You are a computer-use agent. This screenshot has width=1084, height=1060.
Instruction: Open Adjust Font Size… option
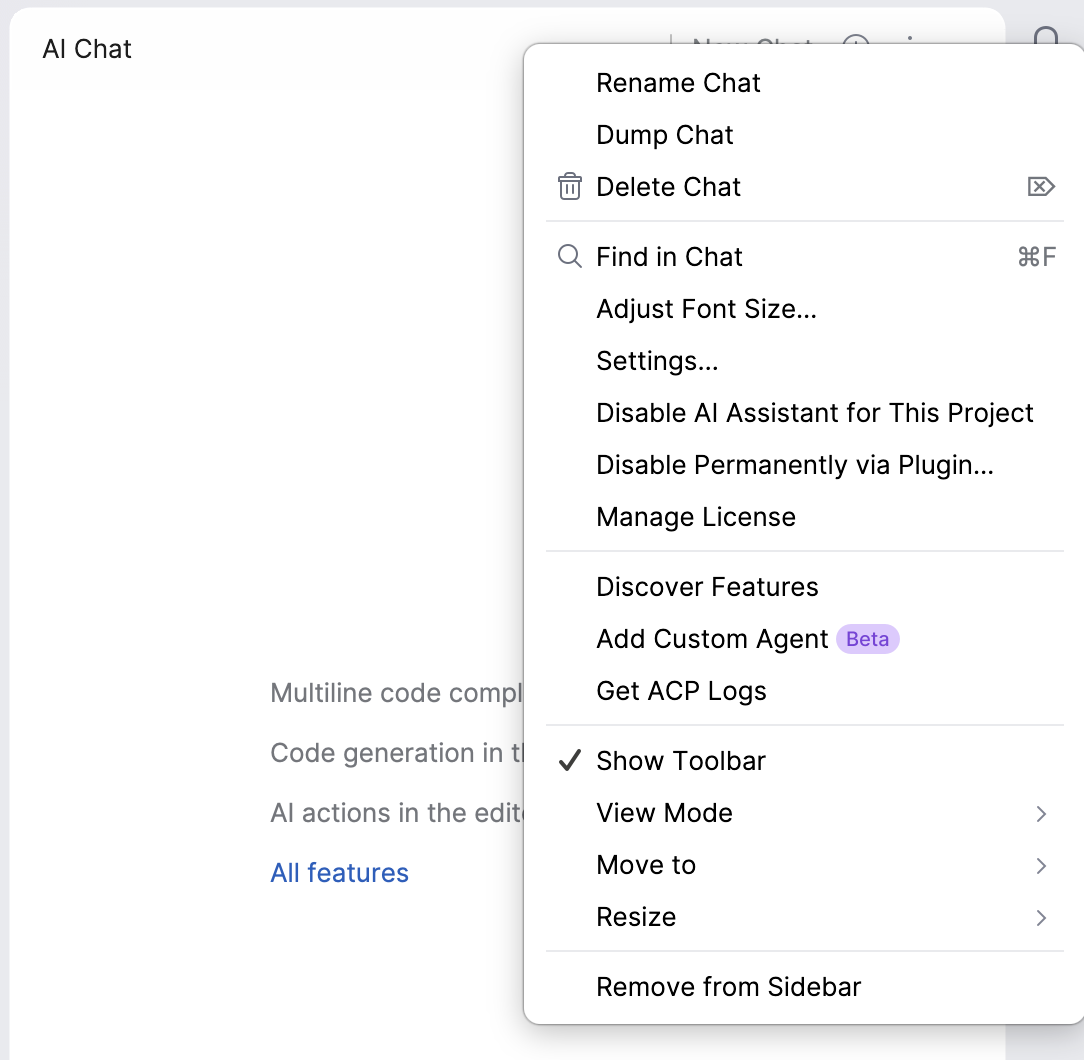point(805,309)
